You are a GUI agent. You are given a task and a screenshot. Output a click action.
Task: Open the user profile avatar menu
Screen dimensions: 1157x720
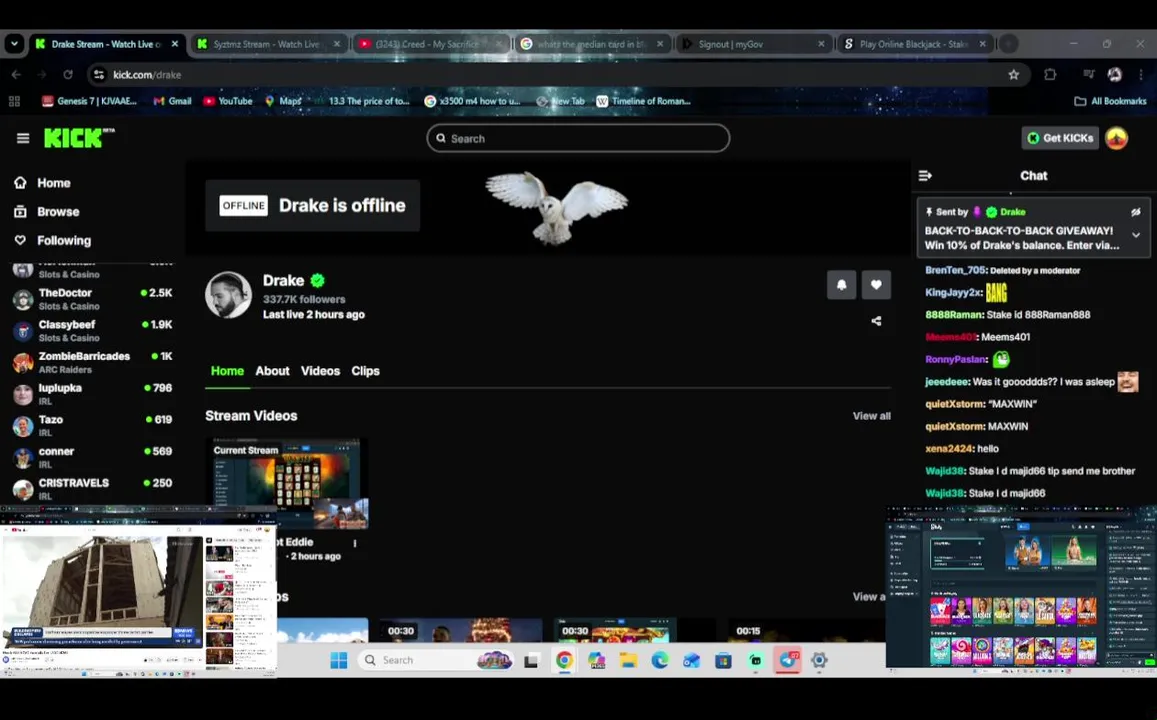[1116, 138]
